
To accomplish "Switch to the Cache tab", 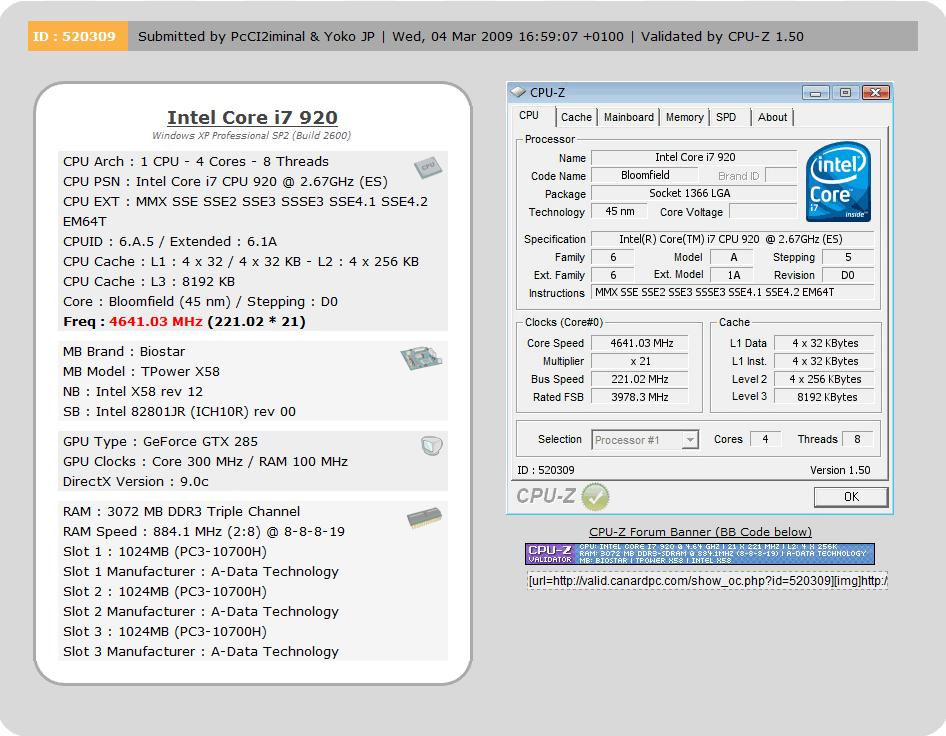I will pos(576,117).
